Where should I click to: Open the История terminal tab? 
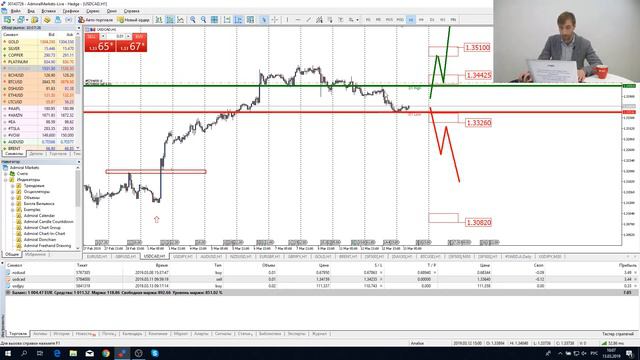pyautogui.click(x=61, y=334)
